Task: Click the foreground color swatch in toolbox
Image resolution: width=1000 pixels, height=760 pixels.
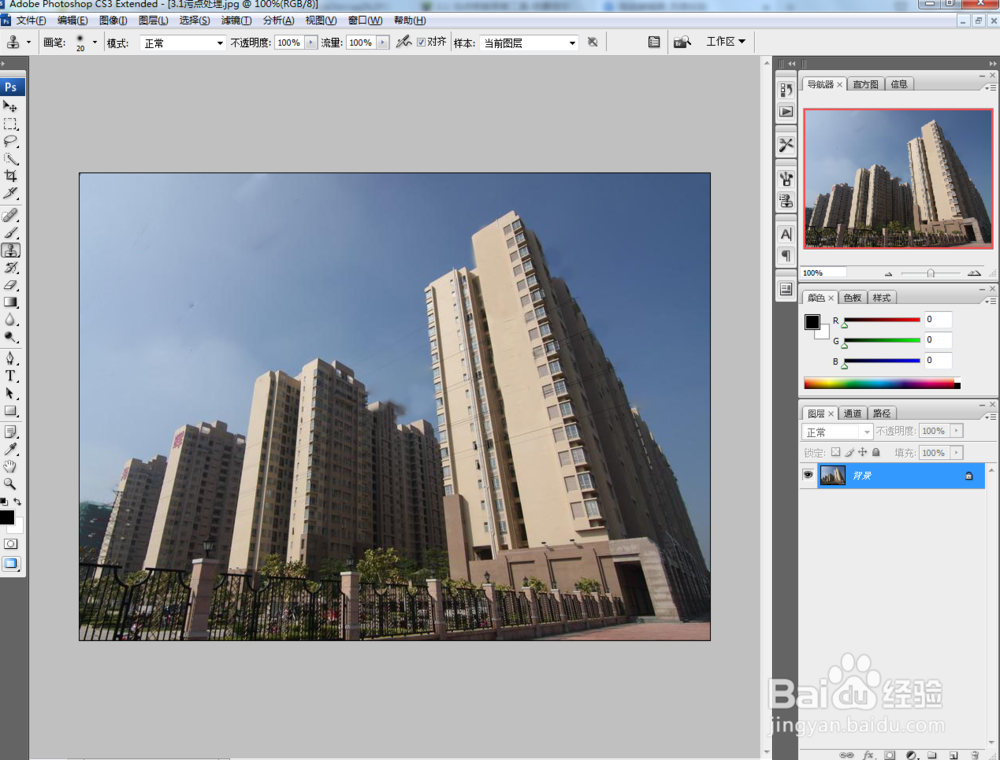Action: 6,517
